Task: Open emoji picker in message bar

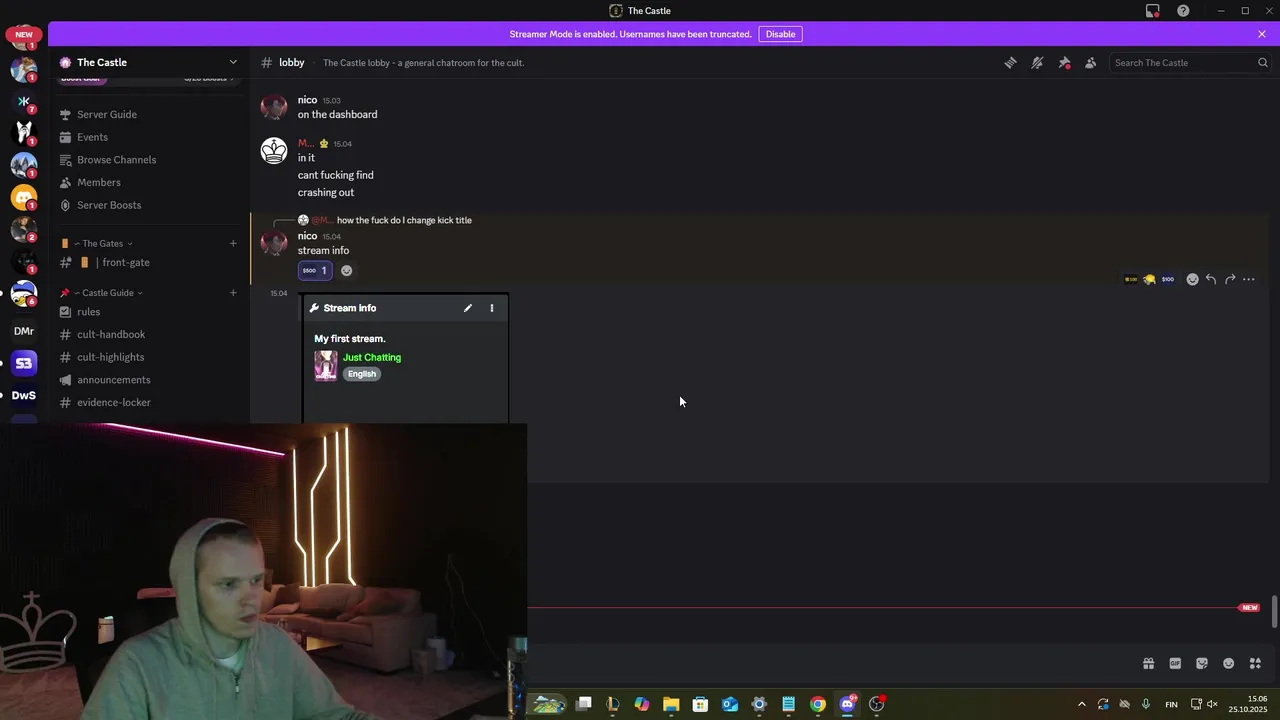Action: coord(1228,663)
